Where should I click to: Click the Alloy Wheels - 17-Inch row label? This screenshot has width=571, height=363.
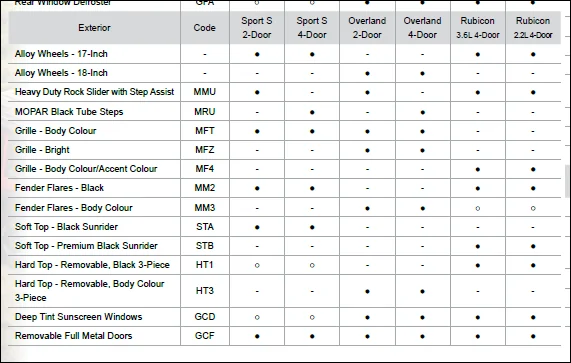click(x=61, y=54)
